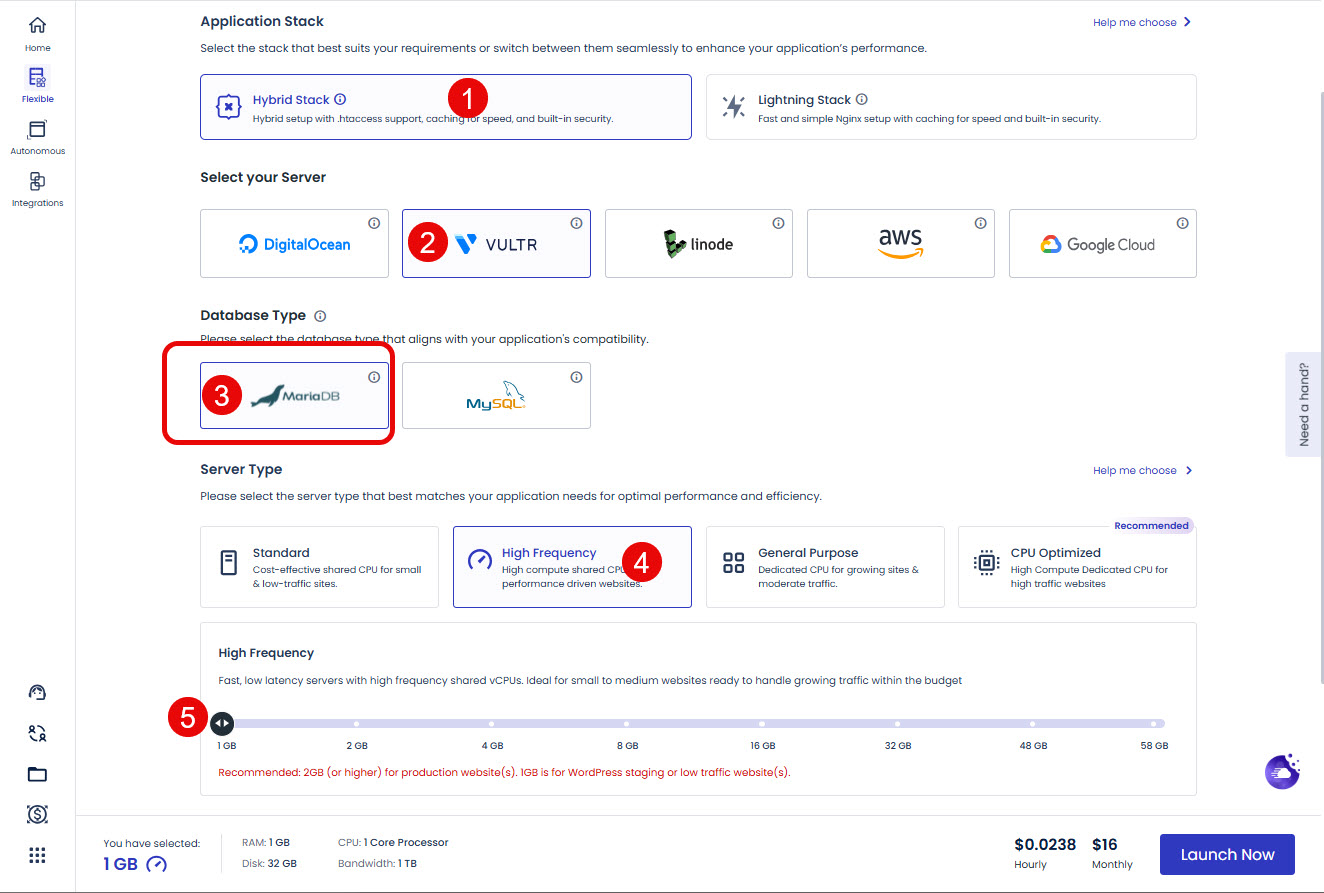This screenshot has height=893, width=1324.
Task: Select the Lightning Stack option
Action: (x=951, y=107)
